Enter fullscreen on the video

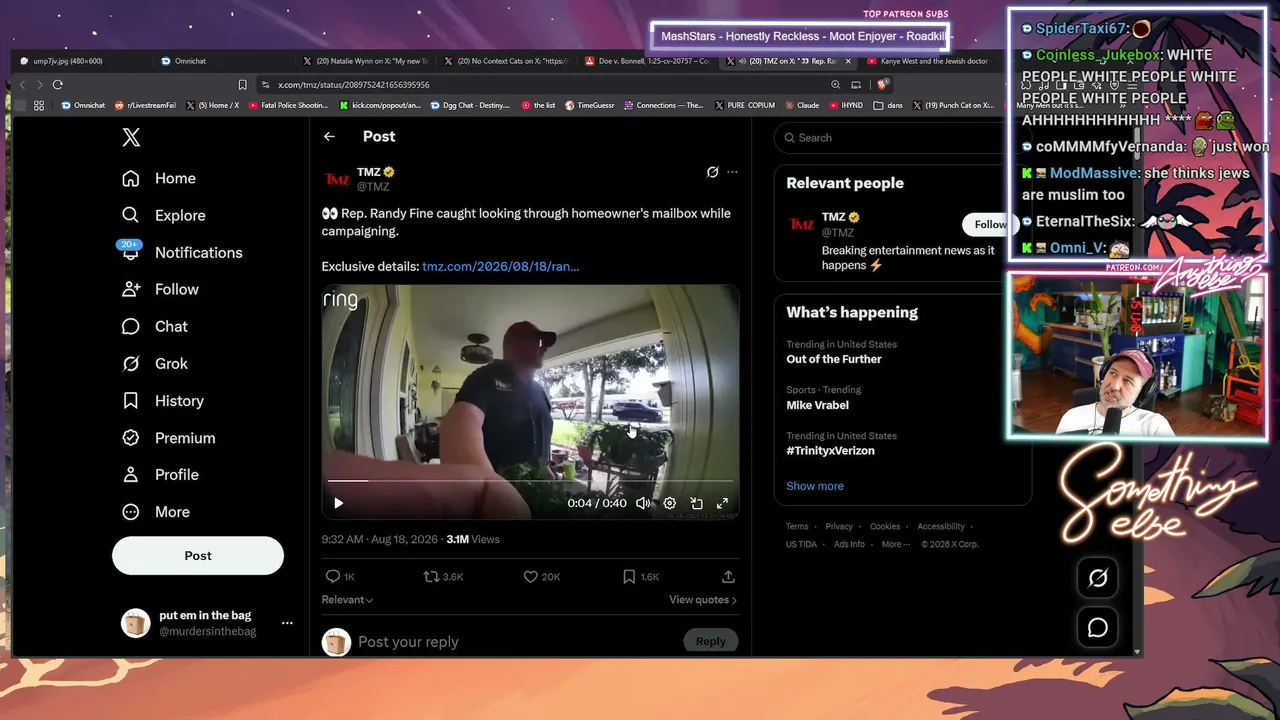point(722,503)
